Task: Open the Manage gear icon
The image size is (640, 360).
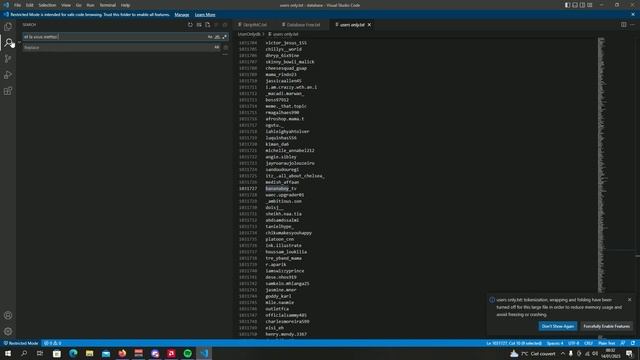Action: pos(8,331)
